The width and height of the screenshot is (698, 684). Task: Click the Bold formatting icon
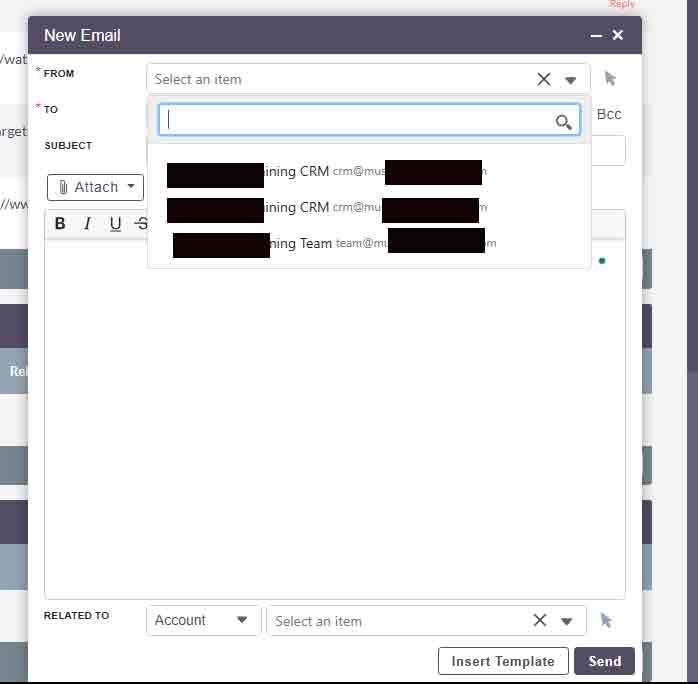[60, 224]
